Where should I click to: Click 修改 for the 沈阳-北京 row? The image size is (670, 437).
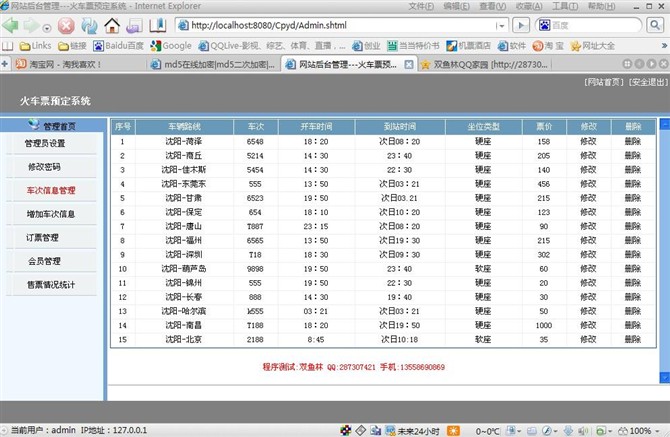pos(588,340)
